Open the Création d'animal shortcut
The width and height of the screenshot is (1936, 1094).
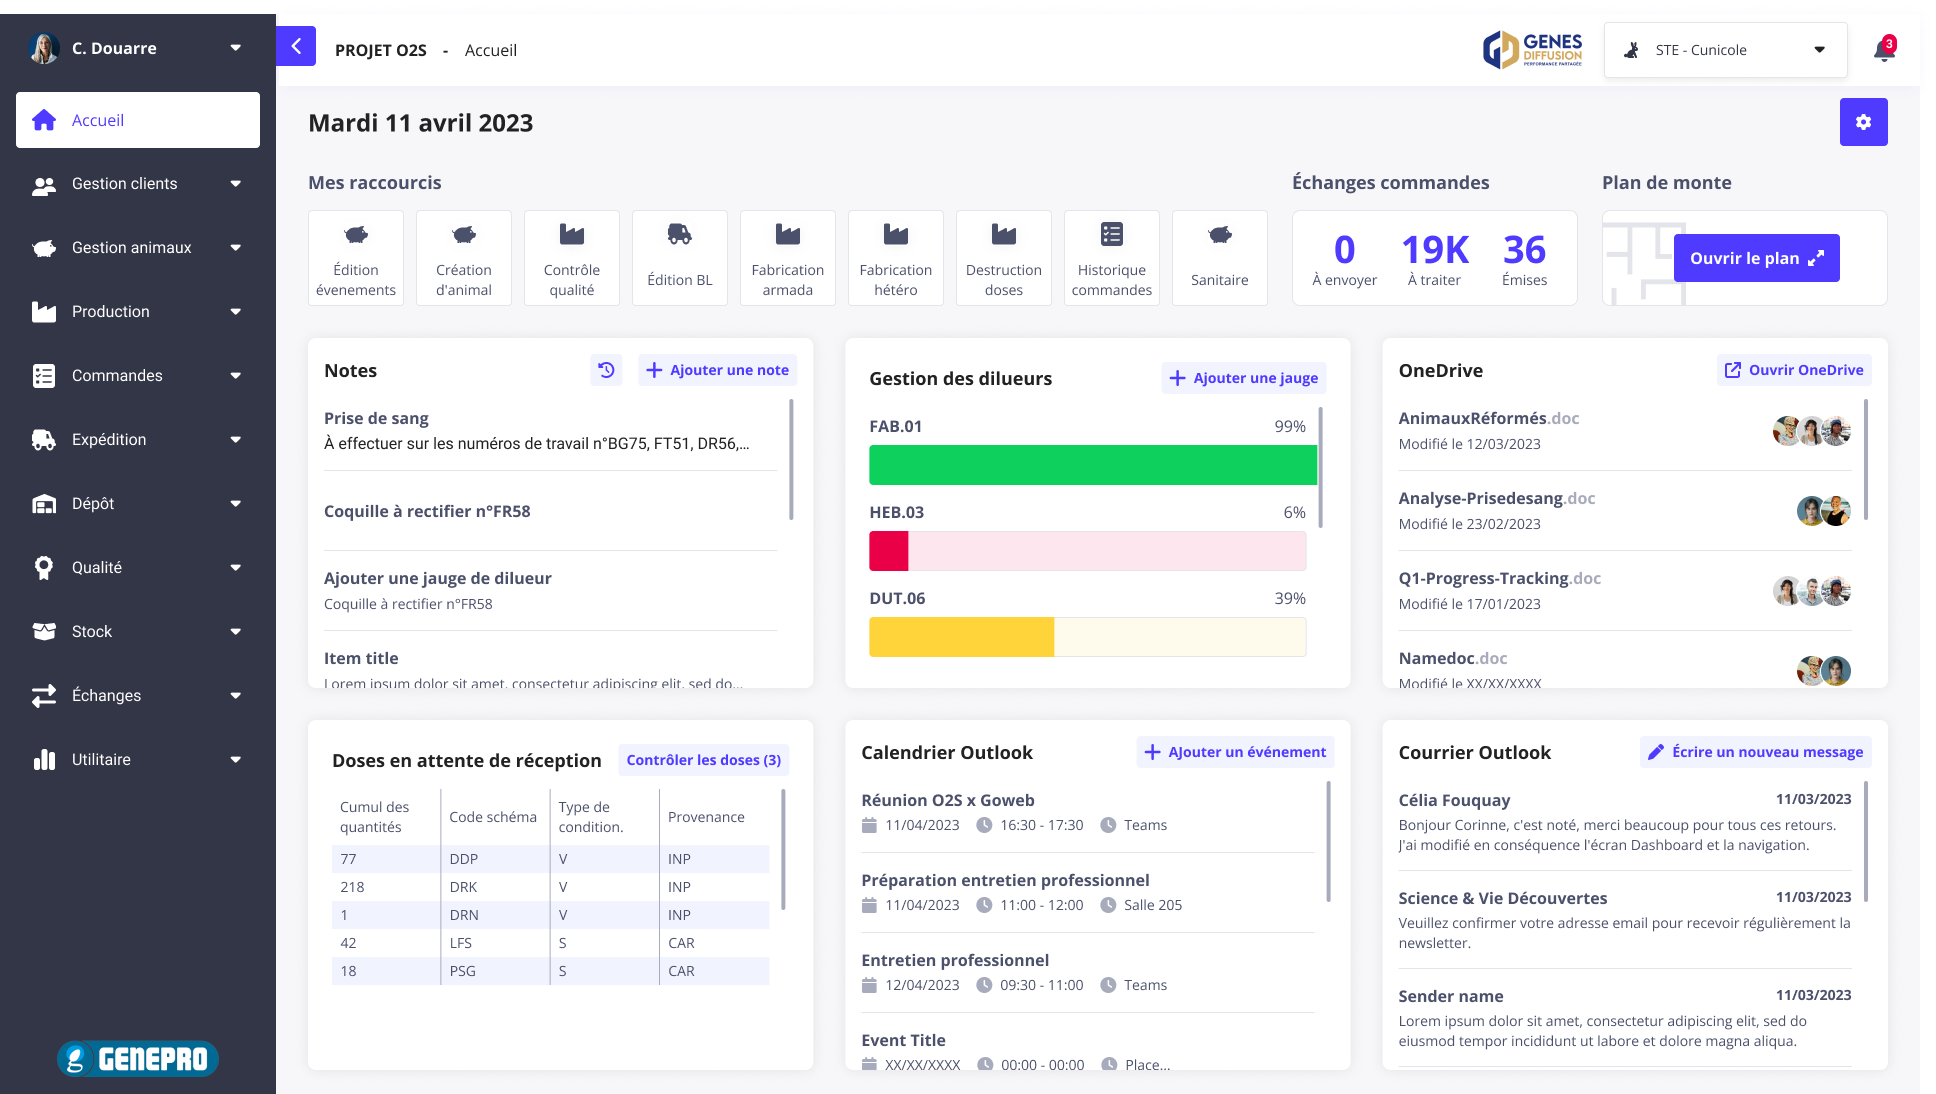pos(464,258)
